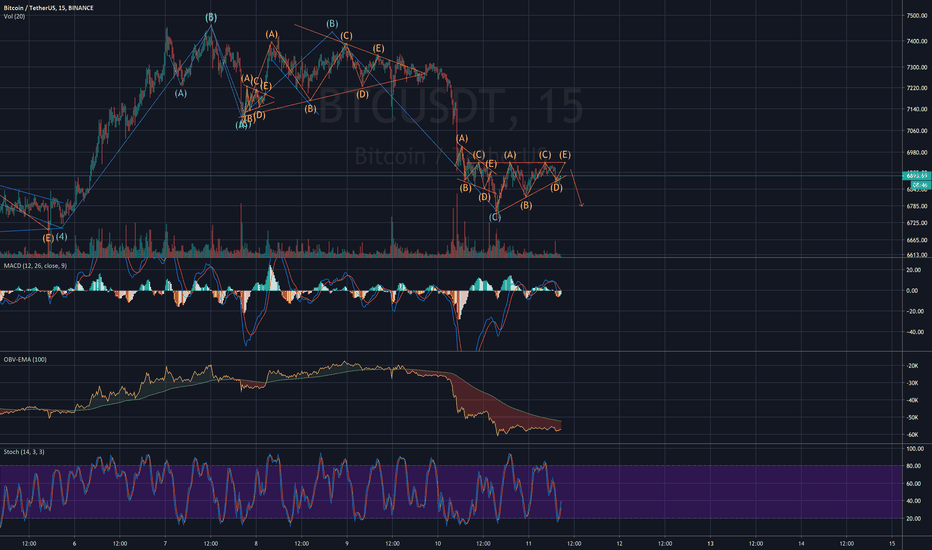Click the 6613.00 price axis label
The width and height of the screenshot is (932, 550).
[x=916, y=255]
